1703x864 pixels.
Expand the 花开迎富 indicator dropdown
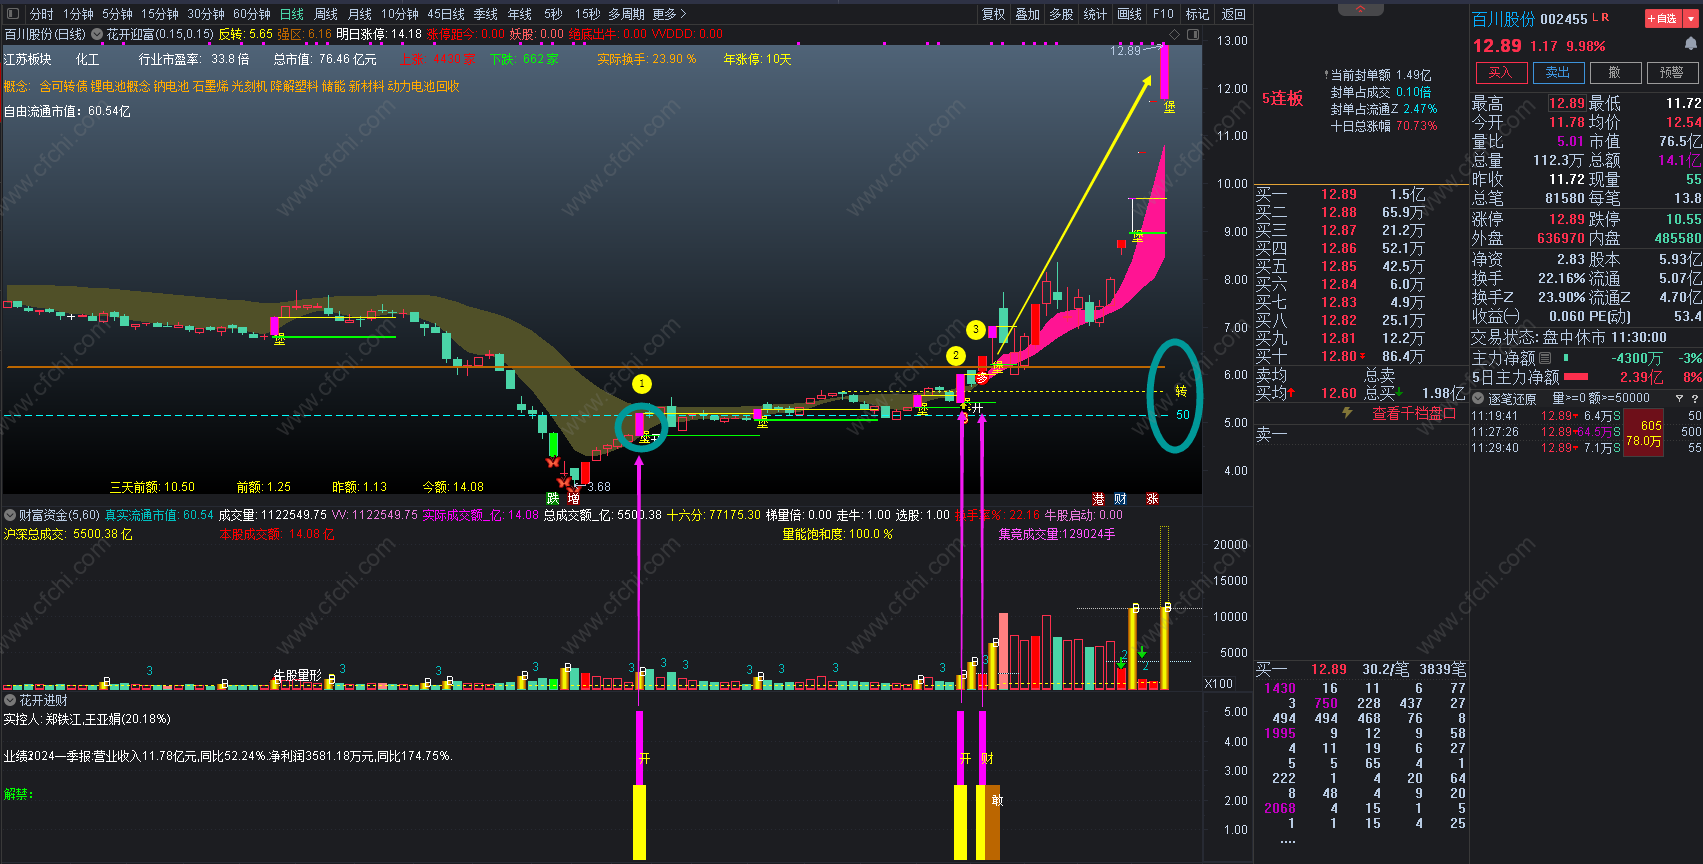pyautogui.click(x=98, y=34)
